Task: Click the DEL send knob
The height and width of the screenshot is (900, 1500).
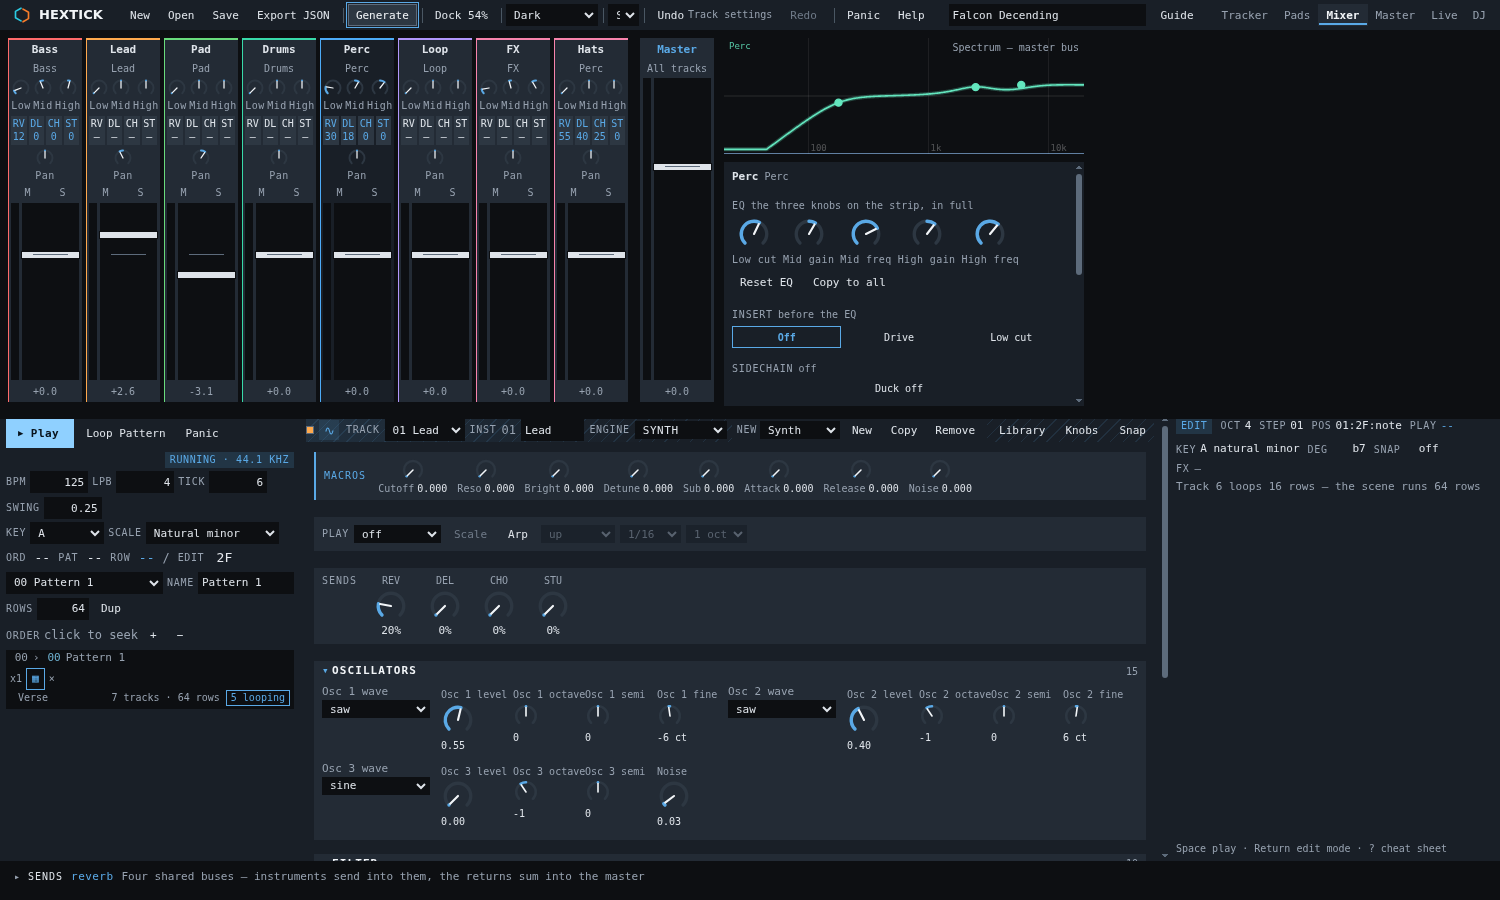Action: pos(444,606)
